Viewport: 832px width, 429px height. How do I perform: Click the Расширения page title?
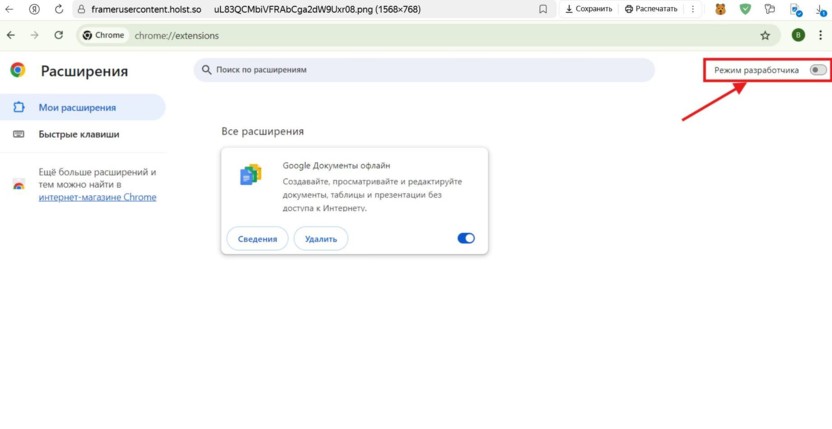click(84, 71)
